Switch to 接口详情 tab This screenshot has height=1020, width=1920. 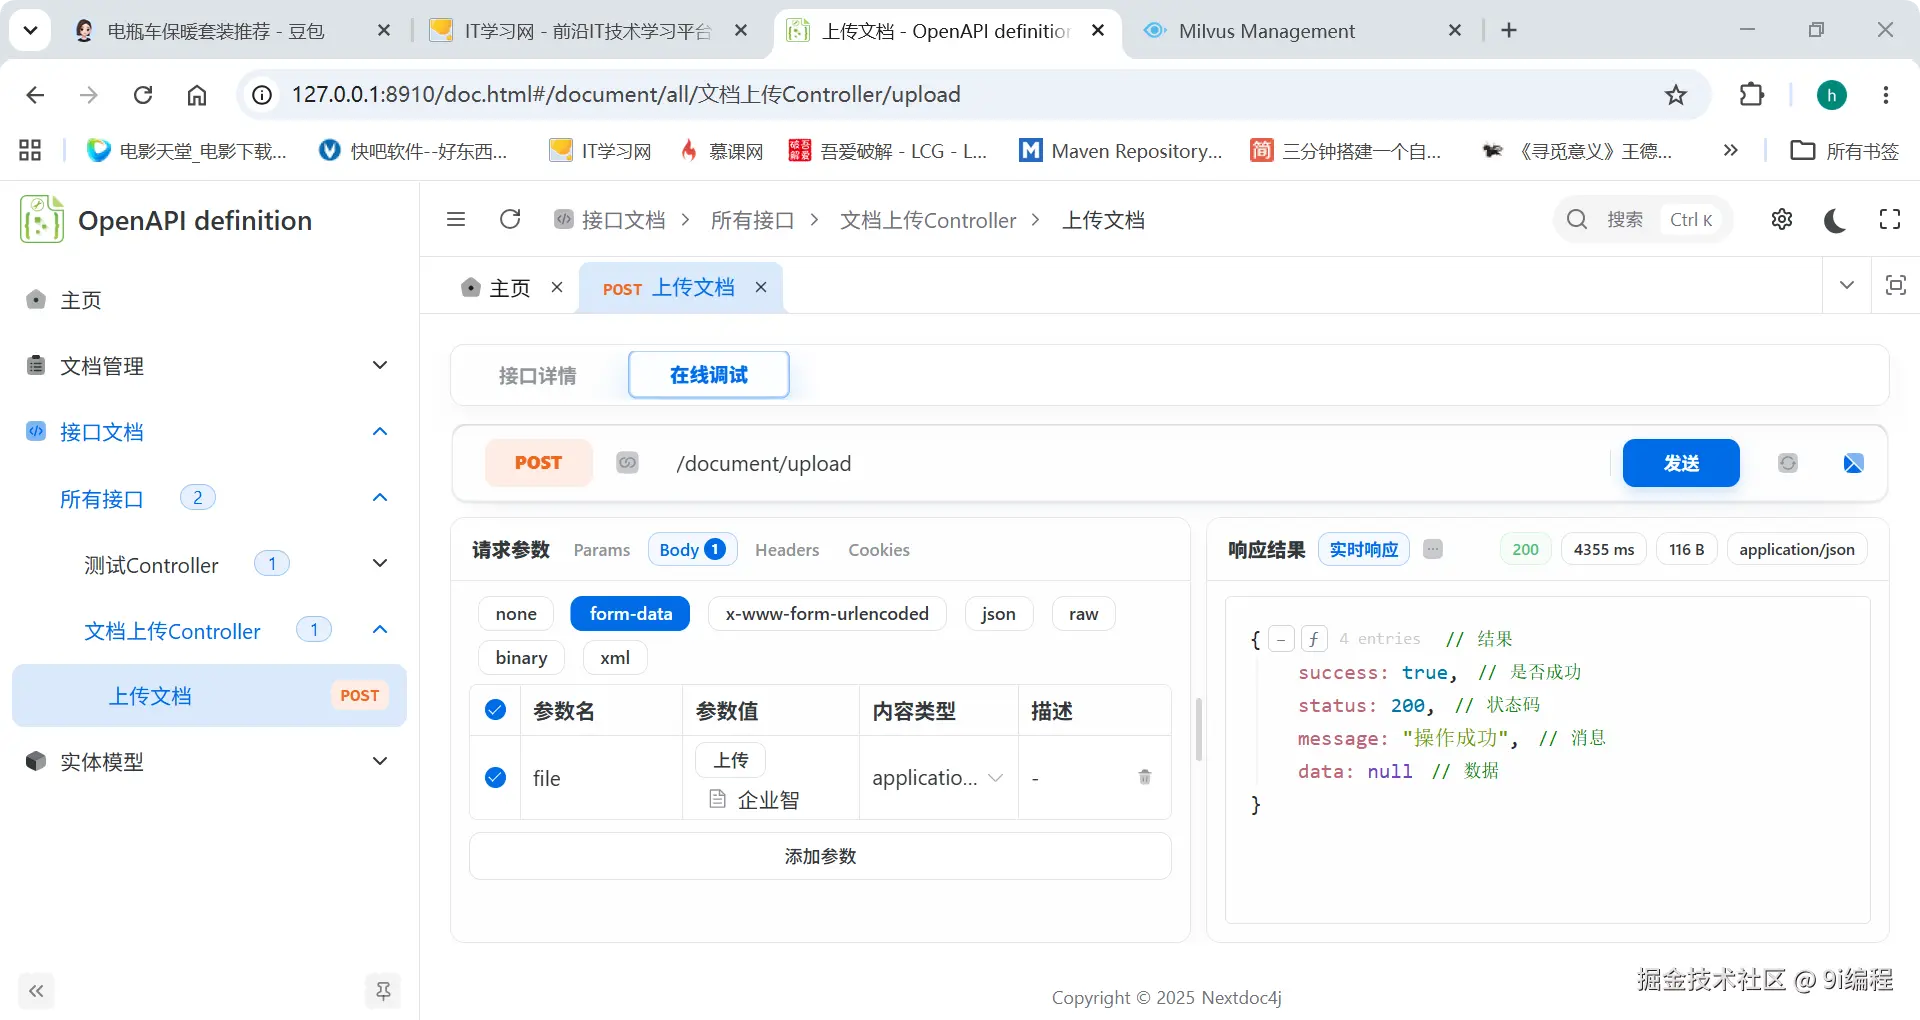pyautogui.click(x=537, y=375)
